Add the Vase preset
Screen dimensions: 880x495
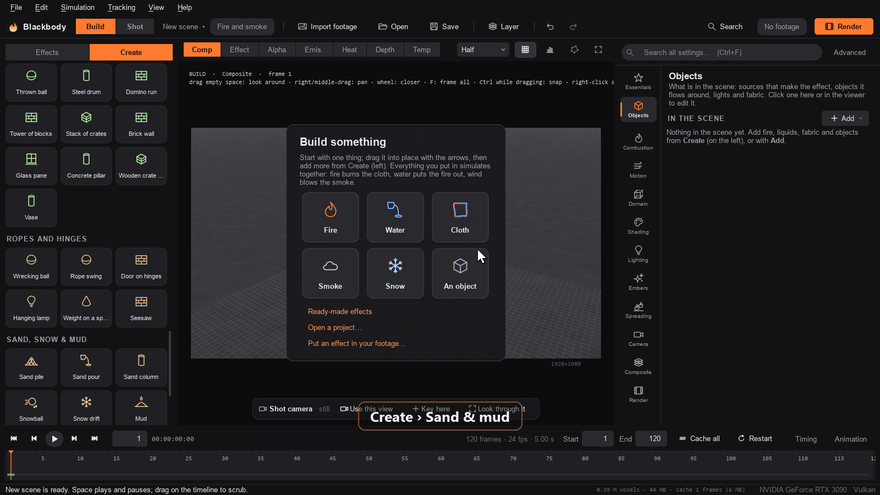pyautogui.click(x=31, y=208)
